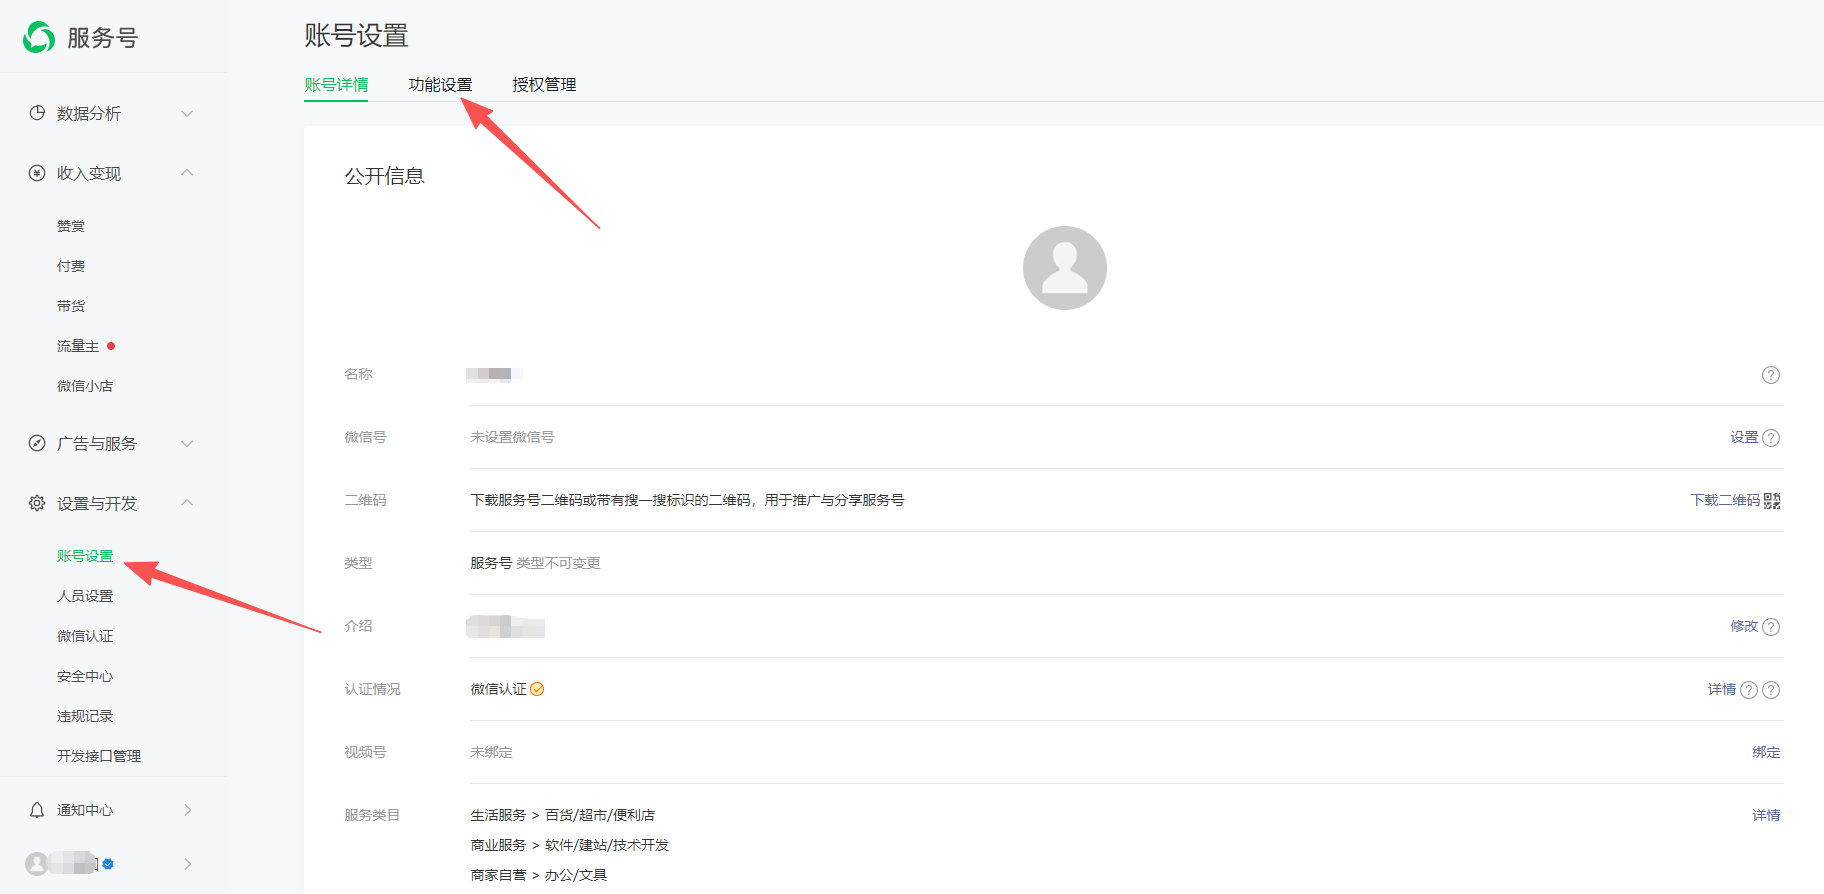Viewport: 1824px width, 894px height.
Task: Go to 安全中心 in sidebar
Action: (85, 676)
